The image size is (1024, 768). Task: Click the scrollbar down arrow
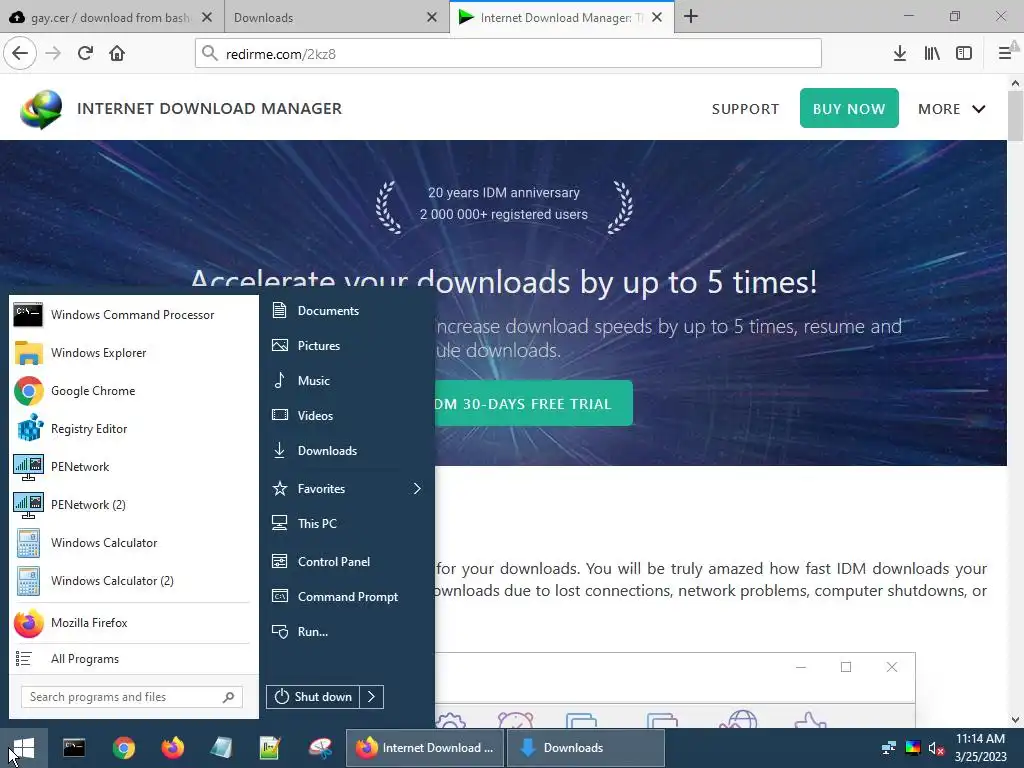coord(1016,720)
